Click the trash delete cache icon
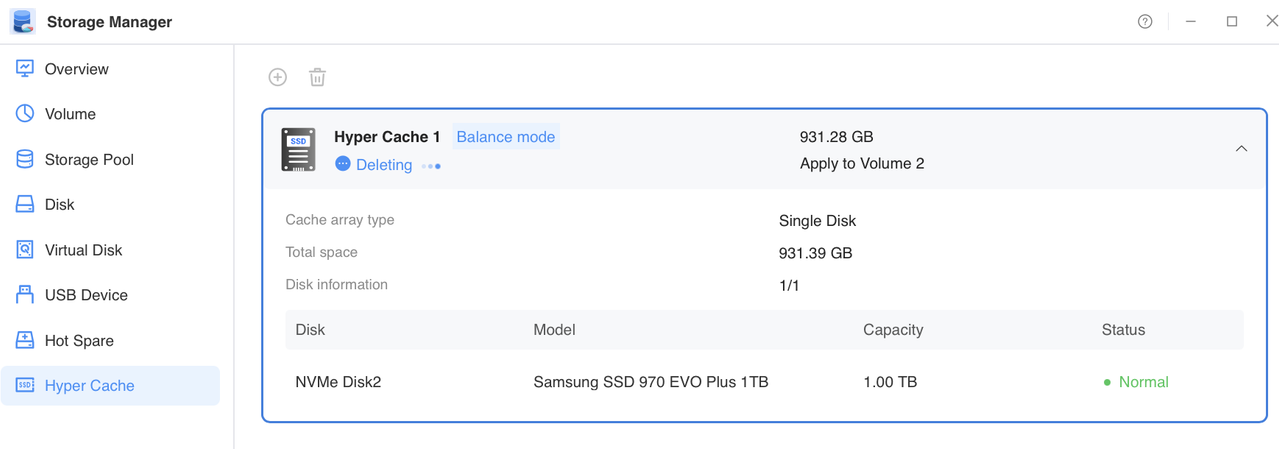The height and width of the screenshot is (449, 1279). coord(317,77)
